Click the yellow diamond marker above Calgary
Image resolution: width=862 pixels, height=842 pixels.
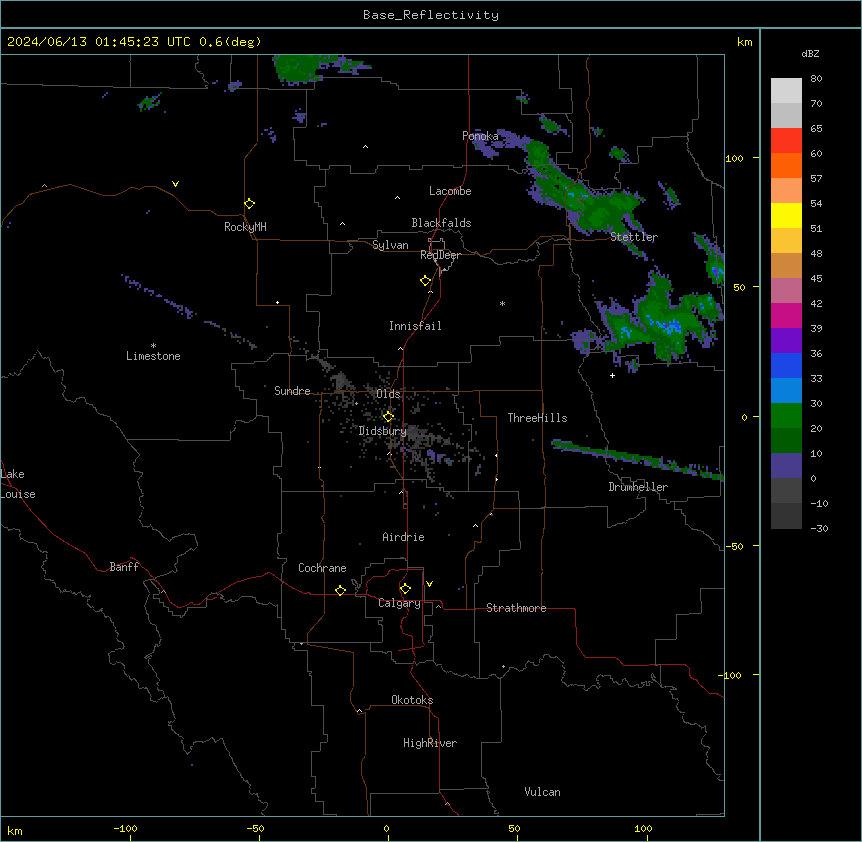point(405,589)
